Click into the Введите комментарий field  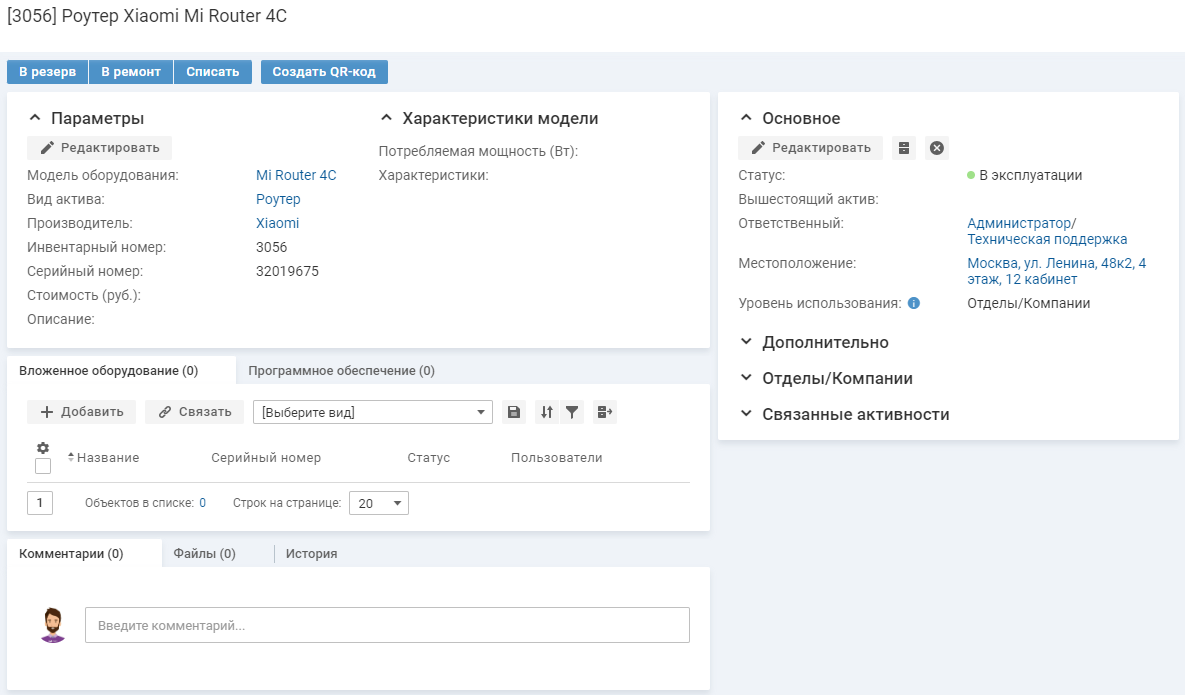[387, 625]
